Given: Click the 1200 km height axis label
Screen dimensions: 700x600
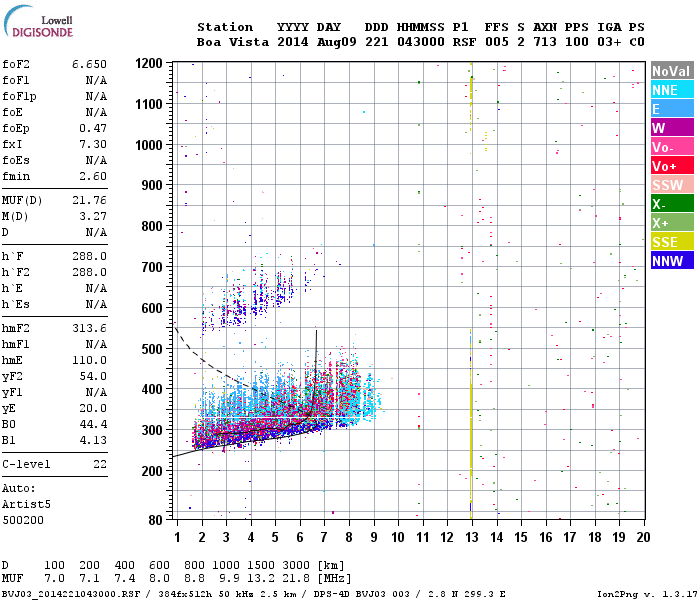Looking at the screenshot, I should 149,63.
